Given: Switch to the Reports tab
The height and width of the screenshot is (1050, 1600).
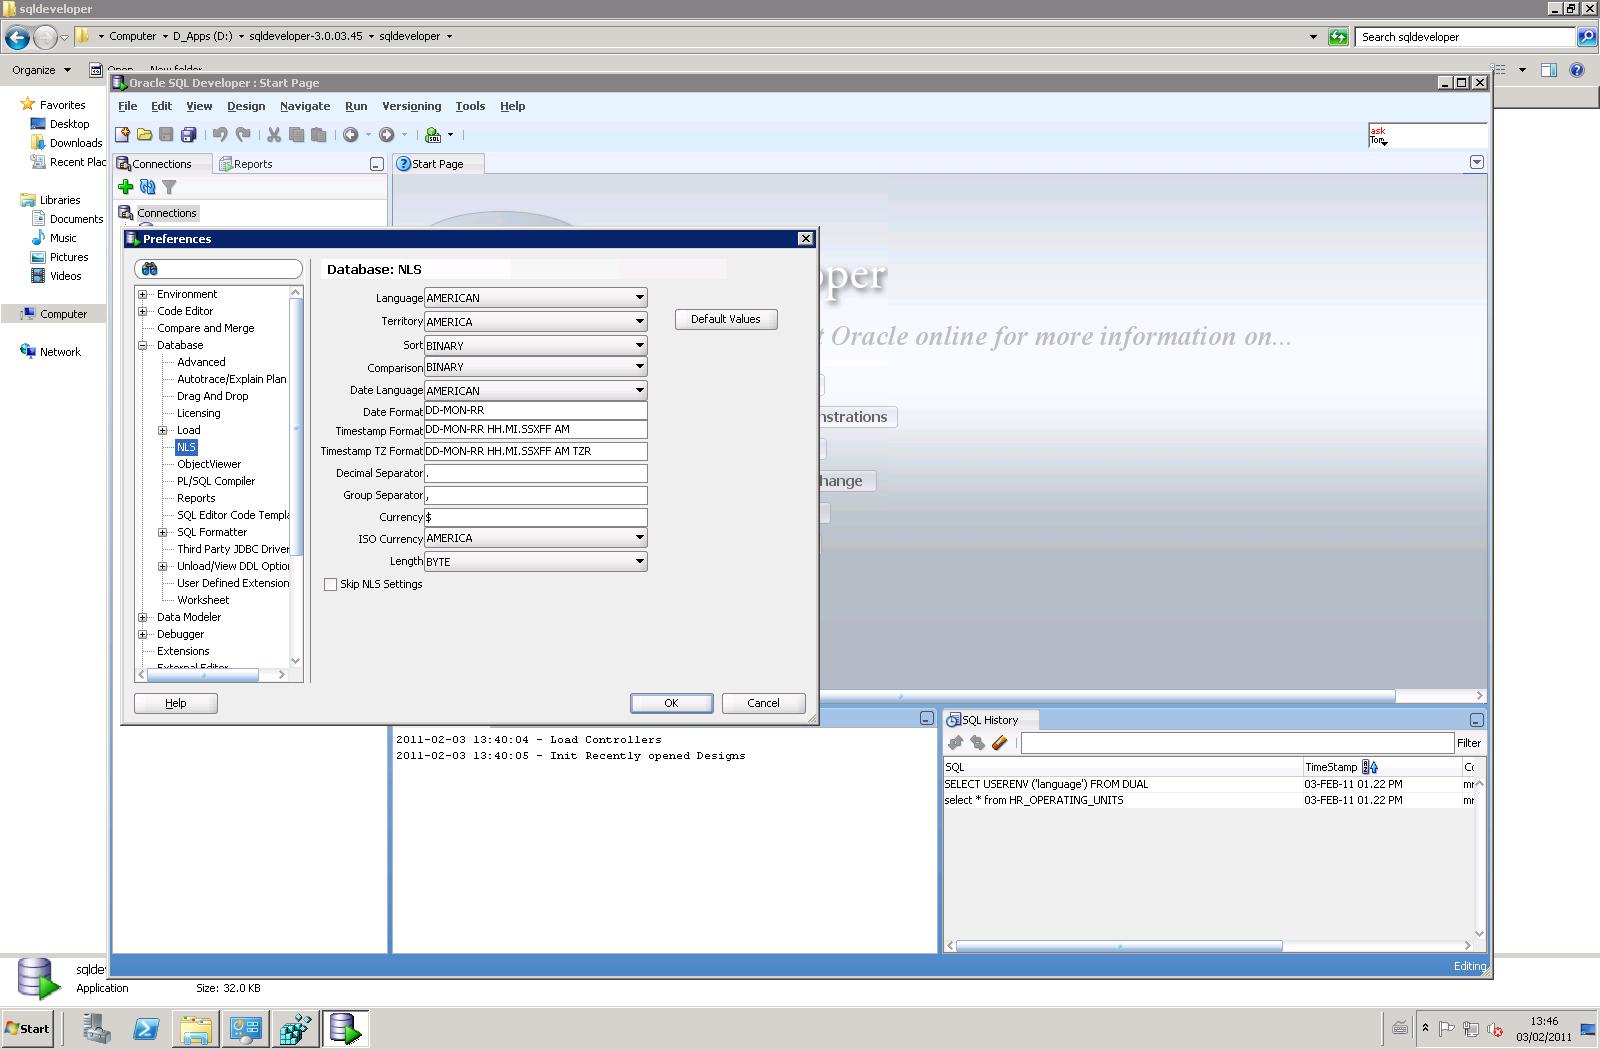Looking at the screenshot, I should [246, 164].
